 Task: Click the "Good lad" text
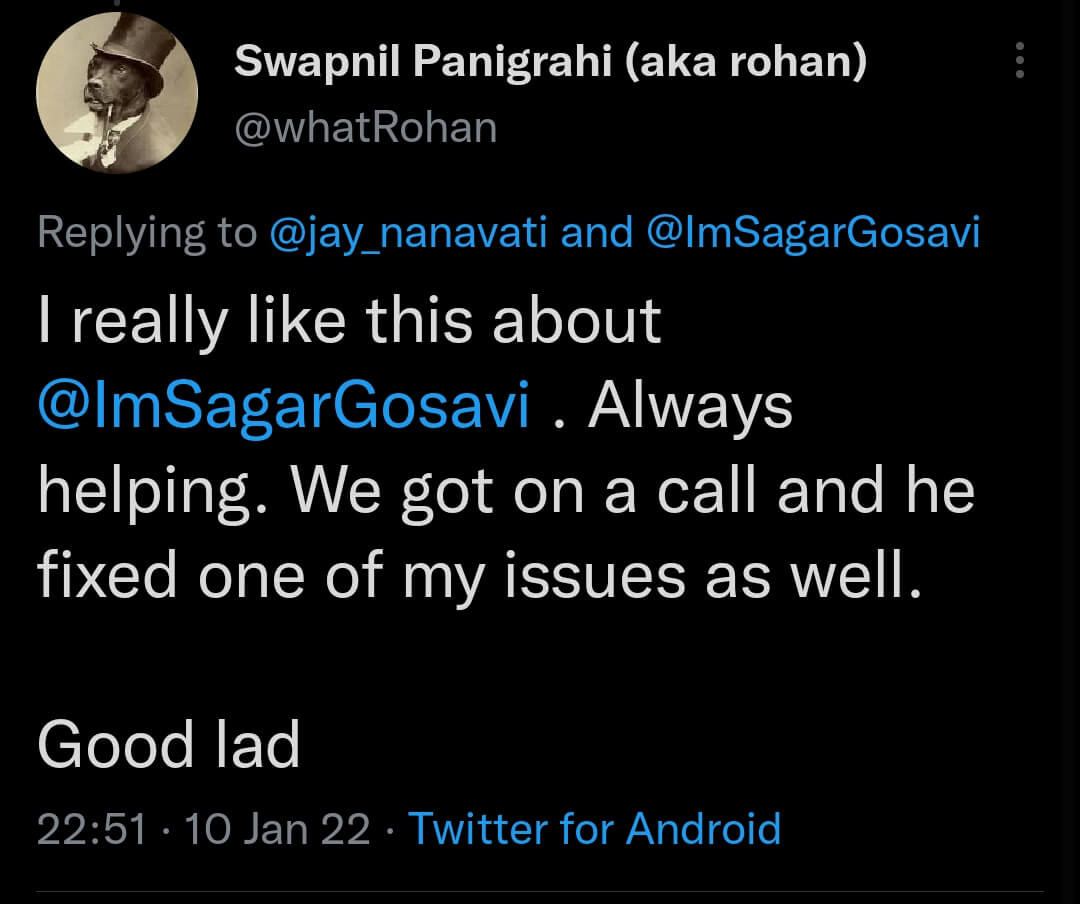point(169,745)
